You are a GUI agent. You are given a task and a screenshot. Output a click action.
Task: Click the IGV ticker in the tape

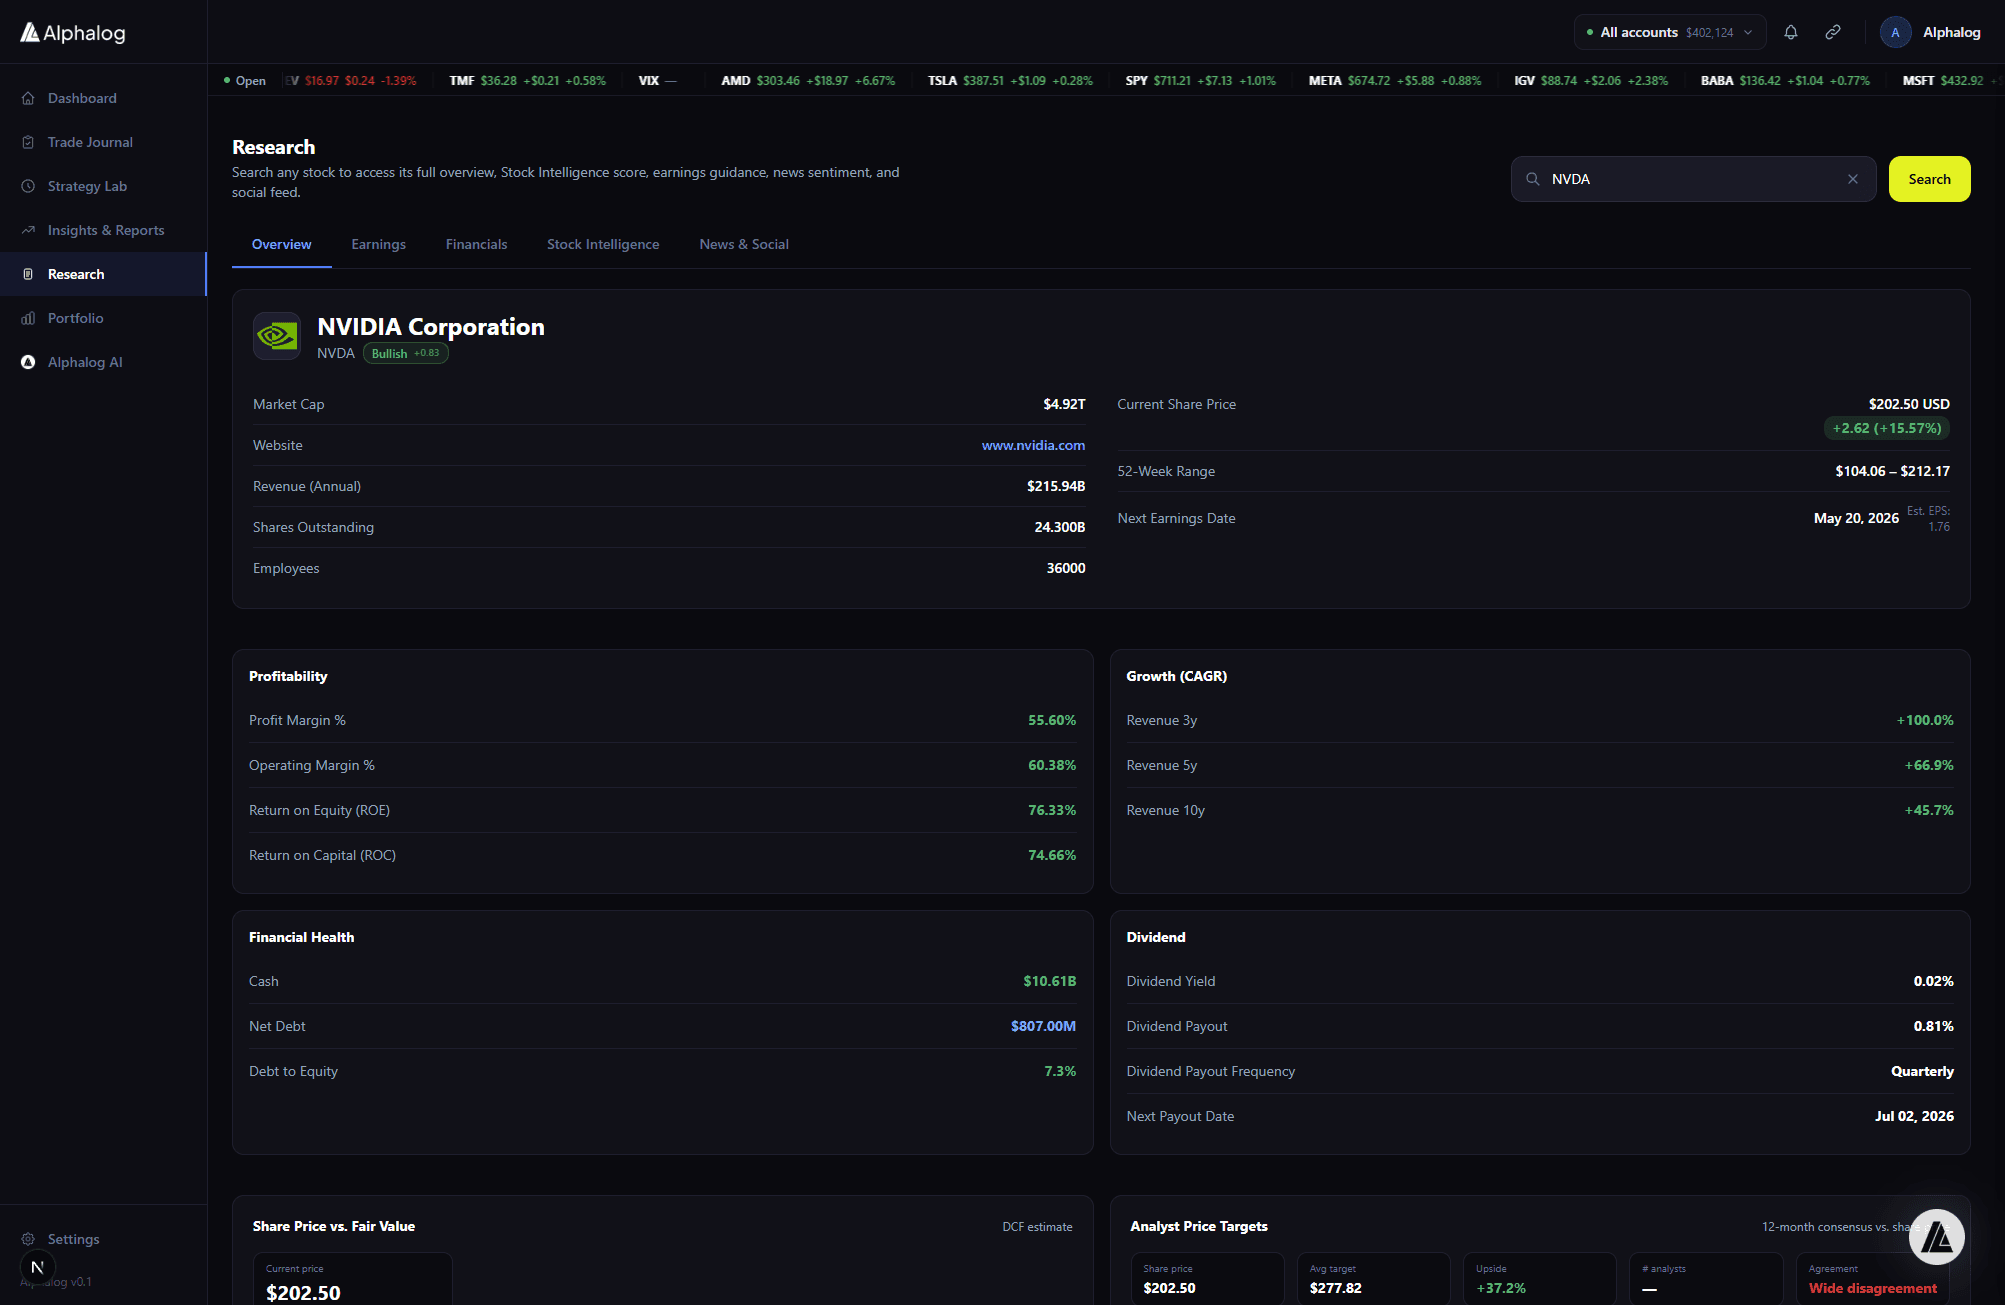[1591, 81]
